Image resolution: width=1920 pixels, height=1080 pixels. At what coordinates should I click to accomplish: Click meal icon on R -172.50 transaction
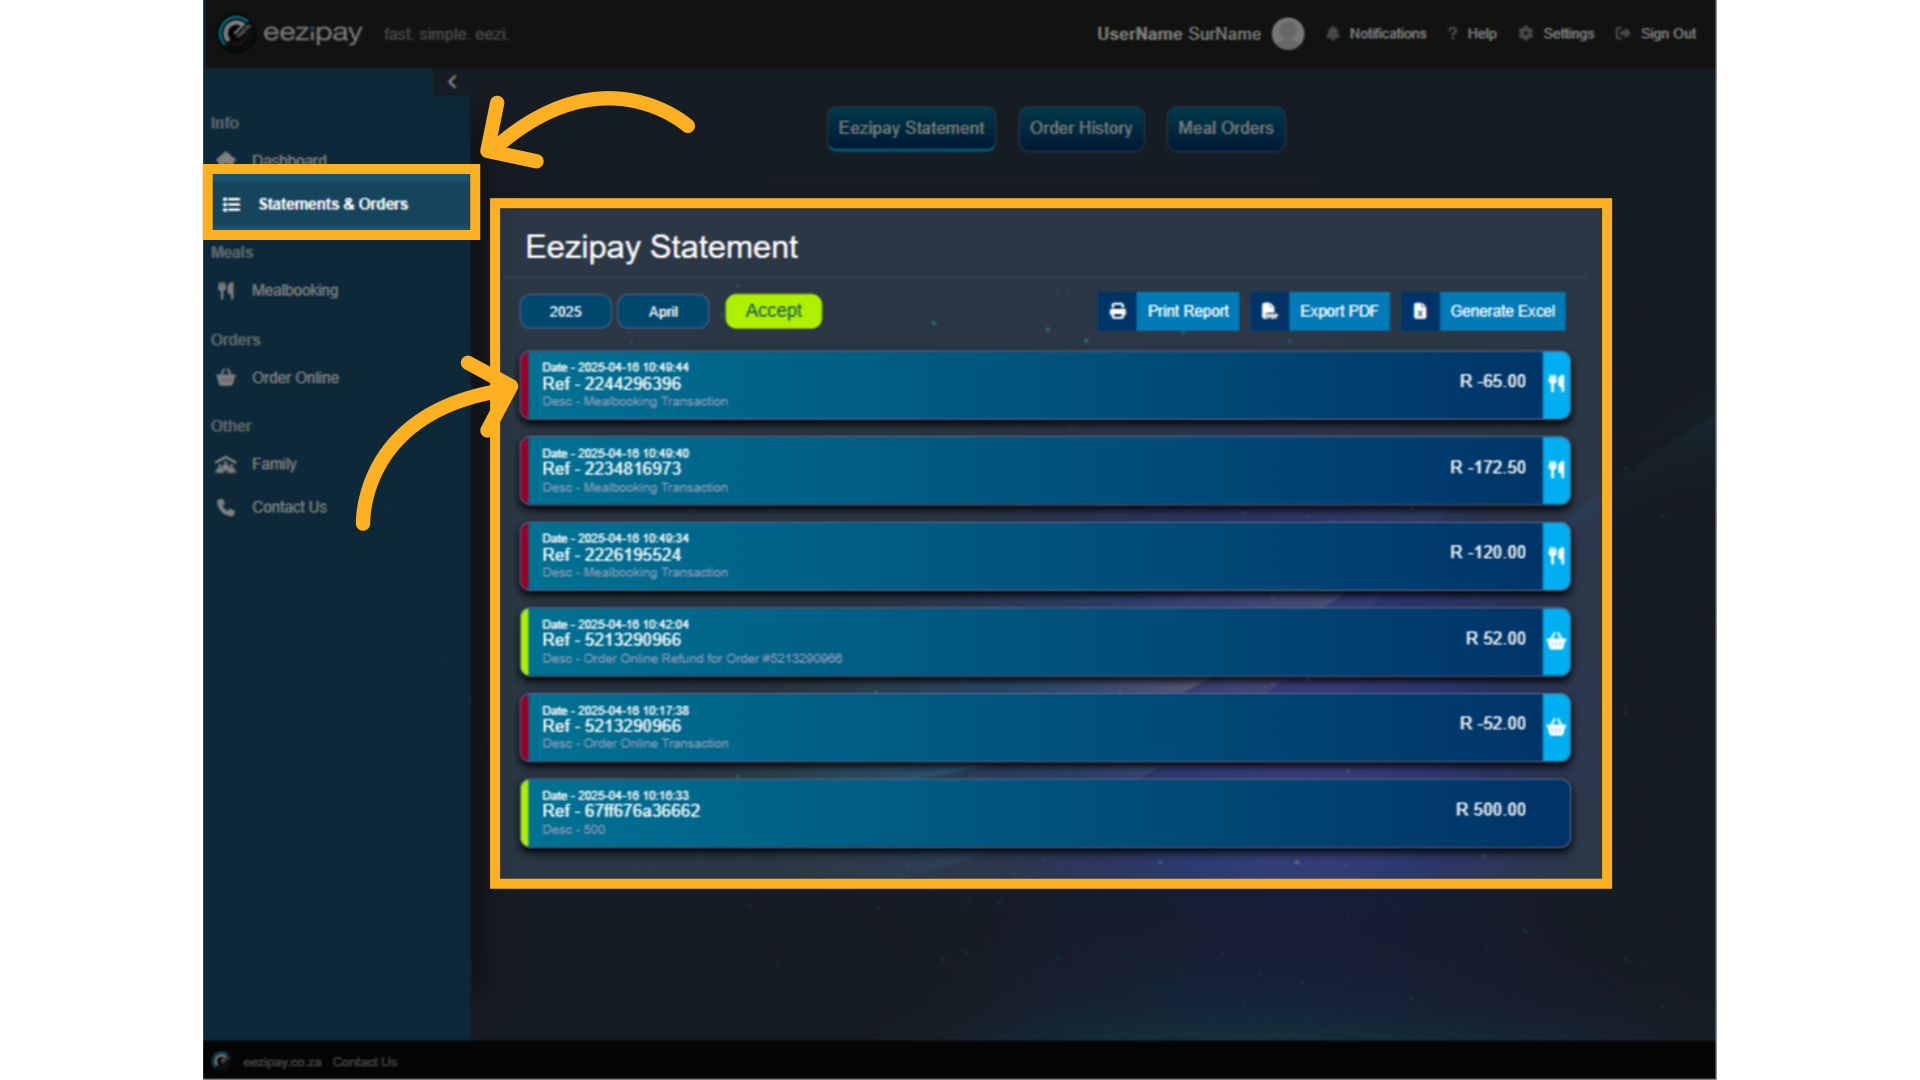[1556, 470]
